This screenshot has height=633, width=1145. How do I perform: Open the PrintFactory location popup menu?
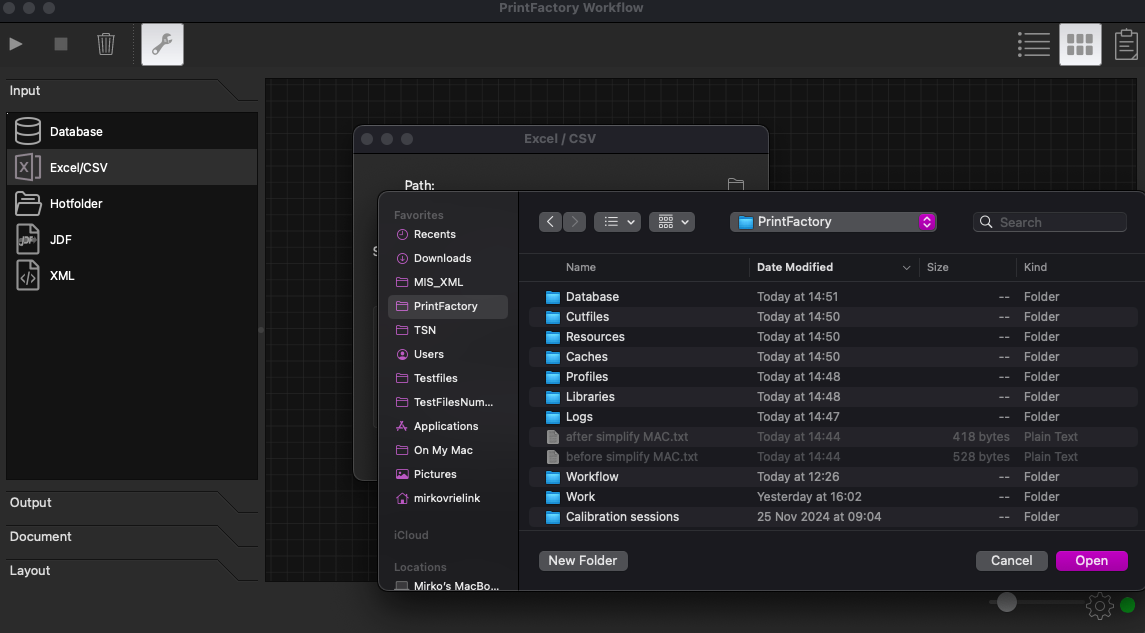point(833,222)
